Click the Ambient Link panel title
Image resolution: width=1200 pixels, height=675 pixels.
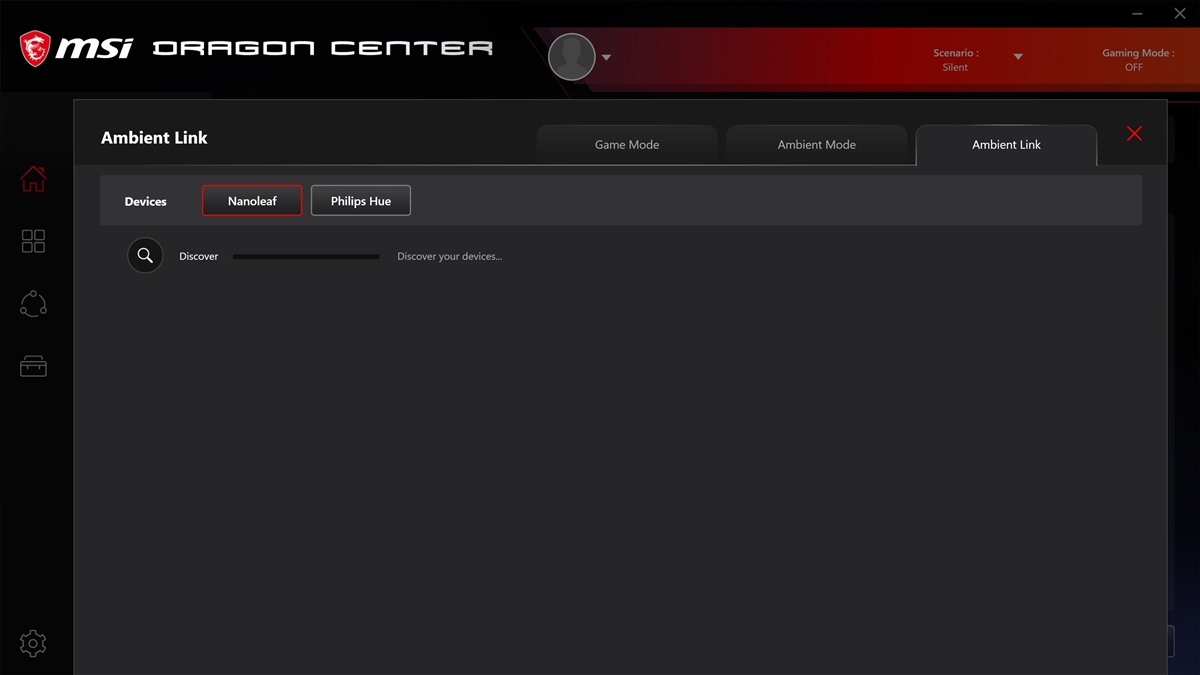tap(154, 138)
